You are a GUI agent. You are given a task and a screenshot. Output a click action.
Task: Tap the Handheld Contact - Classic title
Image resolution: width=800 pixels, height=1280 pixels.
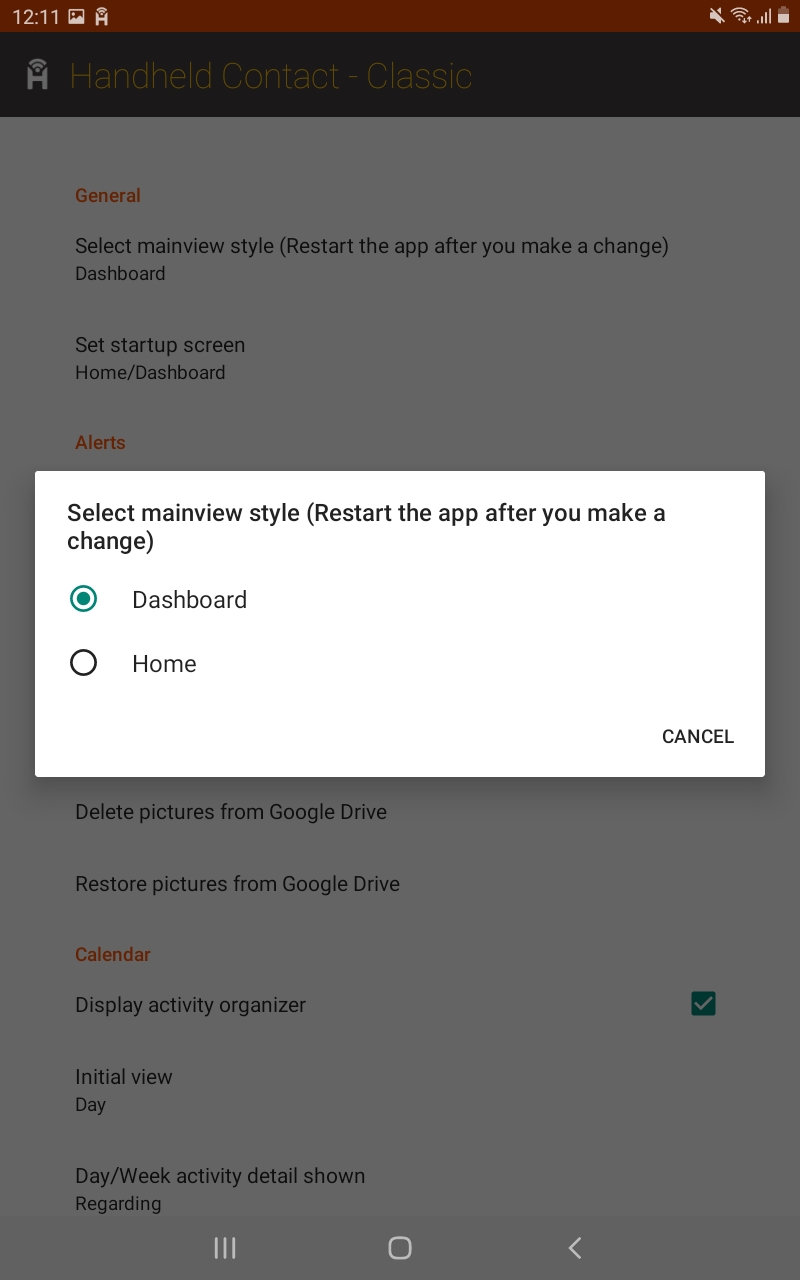click(x=270, y=76)
